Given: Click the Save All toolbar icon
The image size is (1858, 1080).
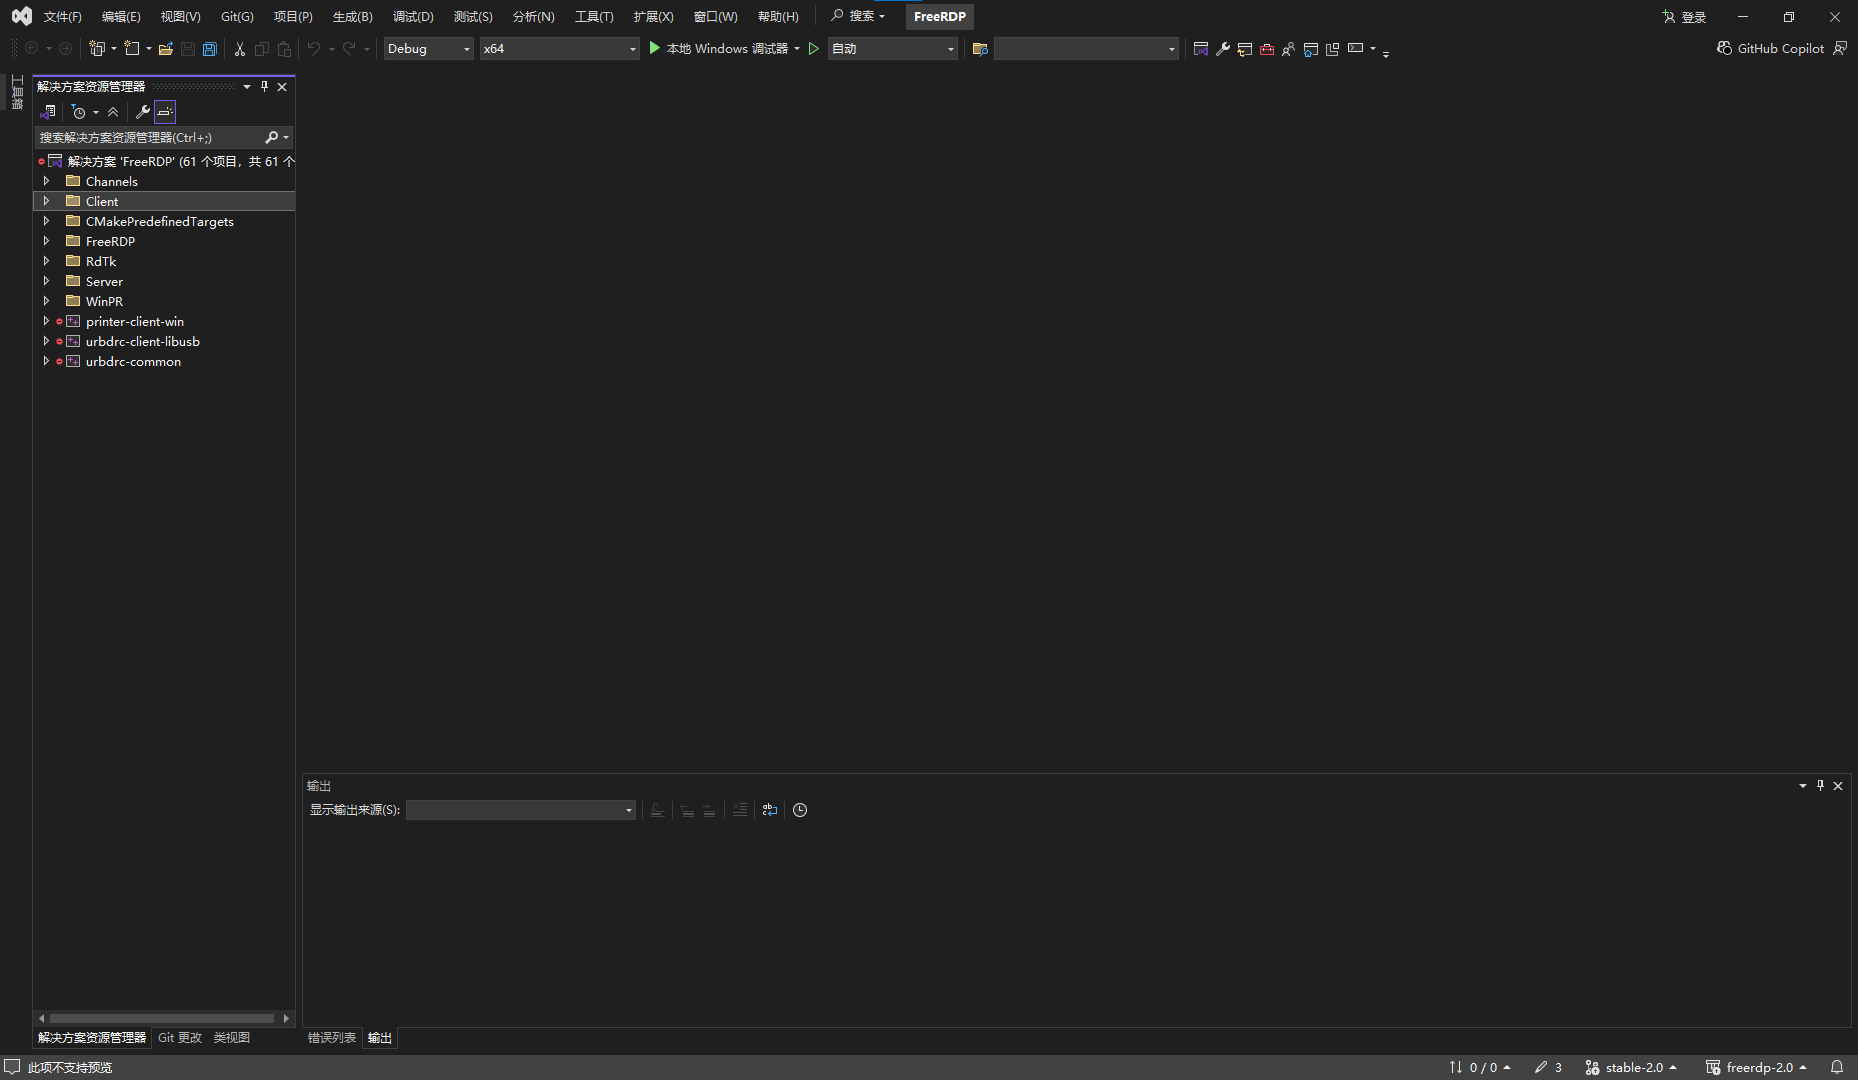Looking at the screenshot, I should point(210,49).
